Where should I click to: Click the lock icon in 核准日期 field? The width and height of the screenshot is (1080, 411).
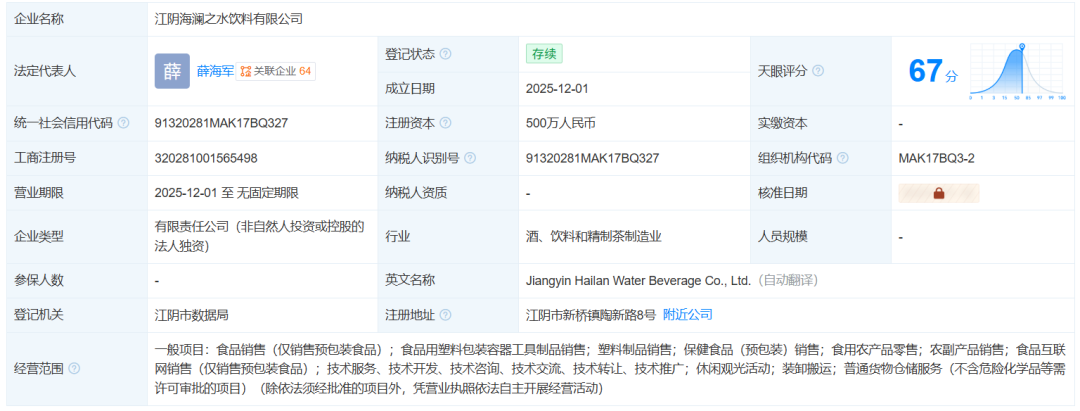coord(938,194)
